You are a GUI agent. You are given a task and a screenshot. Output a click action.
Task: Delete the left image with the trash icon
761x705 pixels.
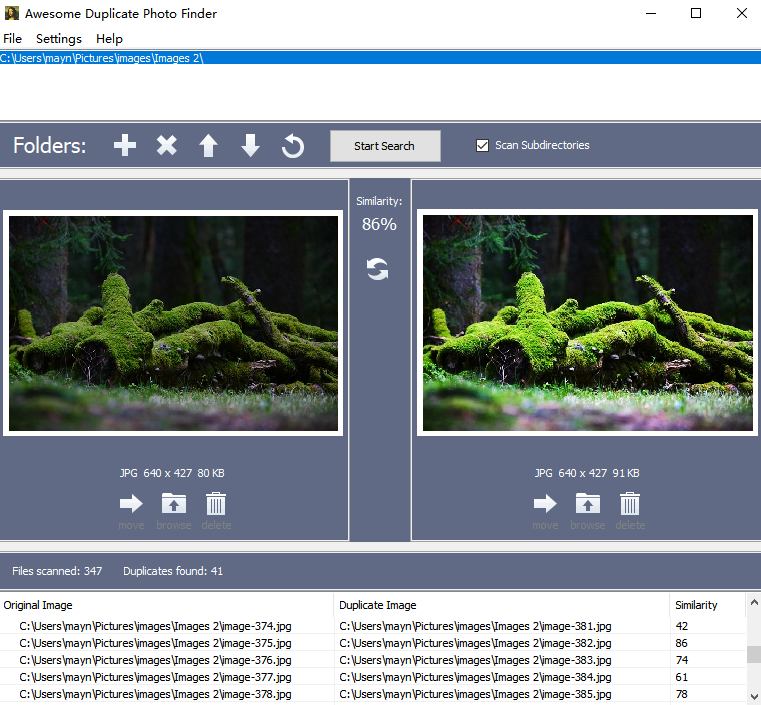pyautogui.click(x=216, y=504)
